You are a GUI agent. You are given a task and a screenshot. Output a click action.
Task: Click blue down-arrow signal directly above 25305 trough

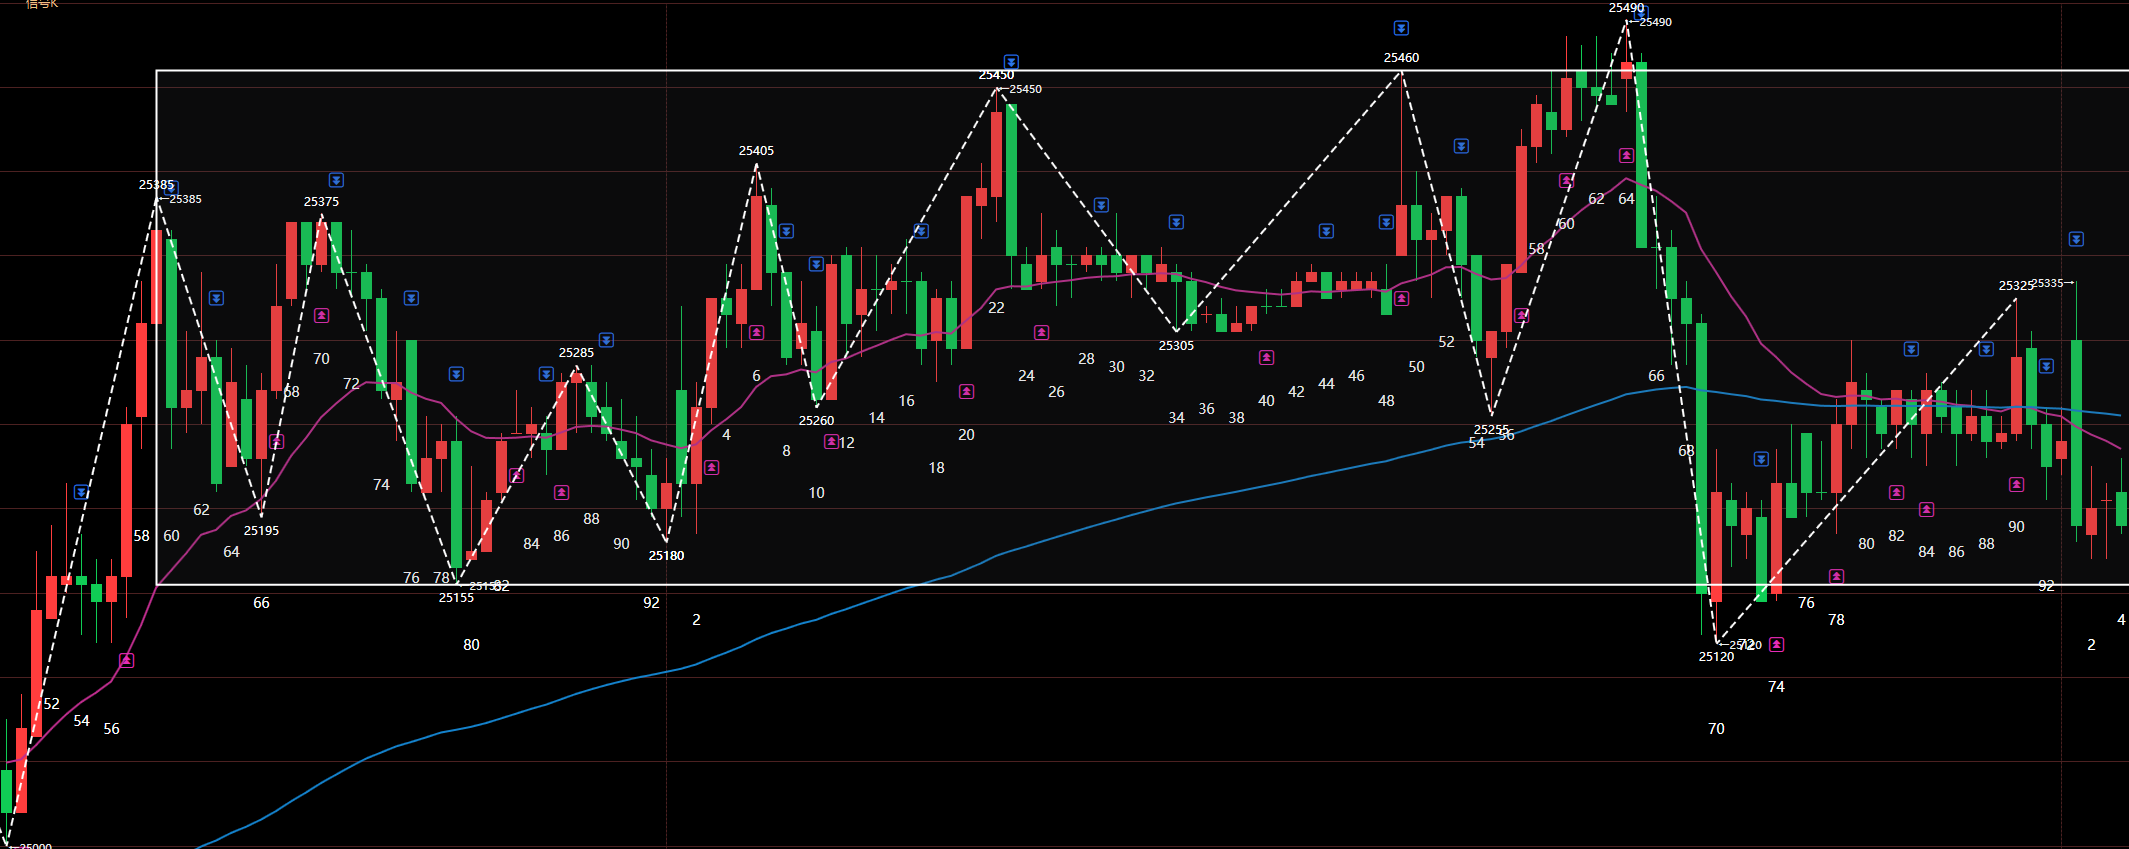coord(1176,222)
